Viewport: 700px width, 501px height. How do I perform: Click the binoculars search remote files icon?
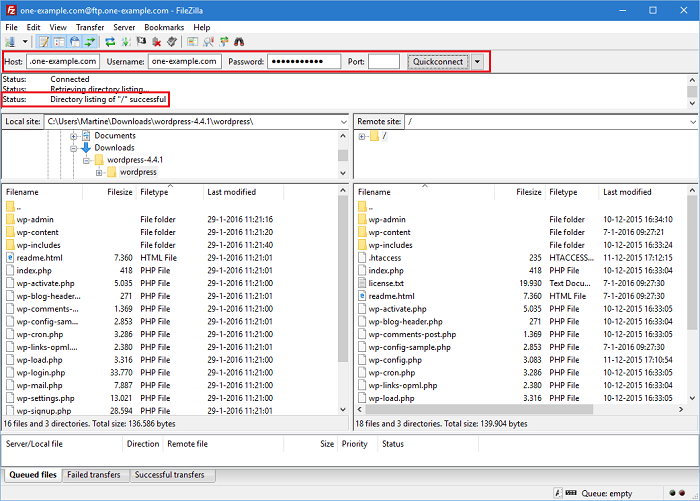239,42
